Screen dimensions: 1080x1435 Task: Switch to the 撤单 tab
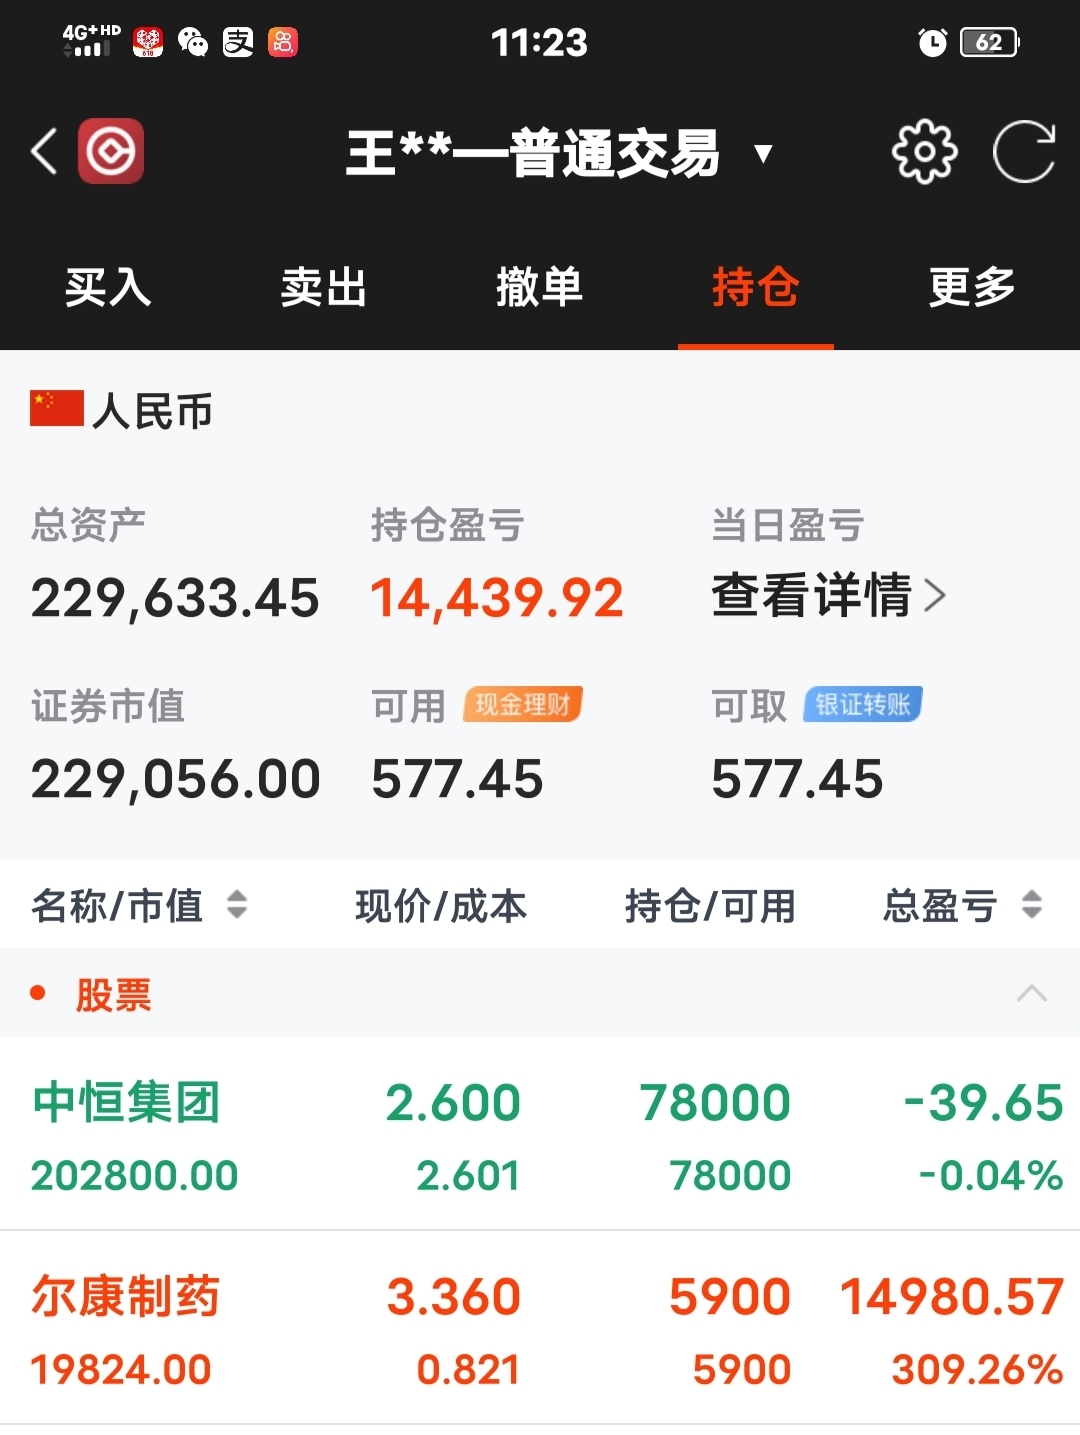click(x=540, y=288)
